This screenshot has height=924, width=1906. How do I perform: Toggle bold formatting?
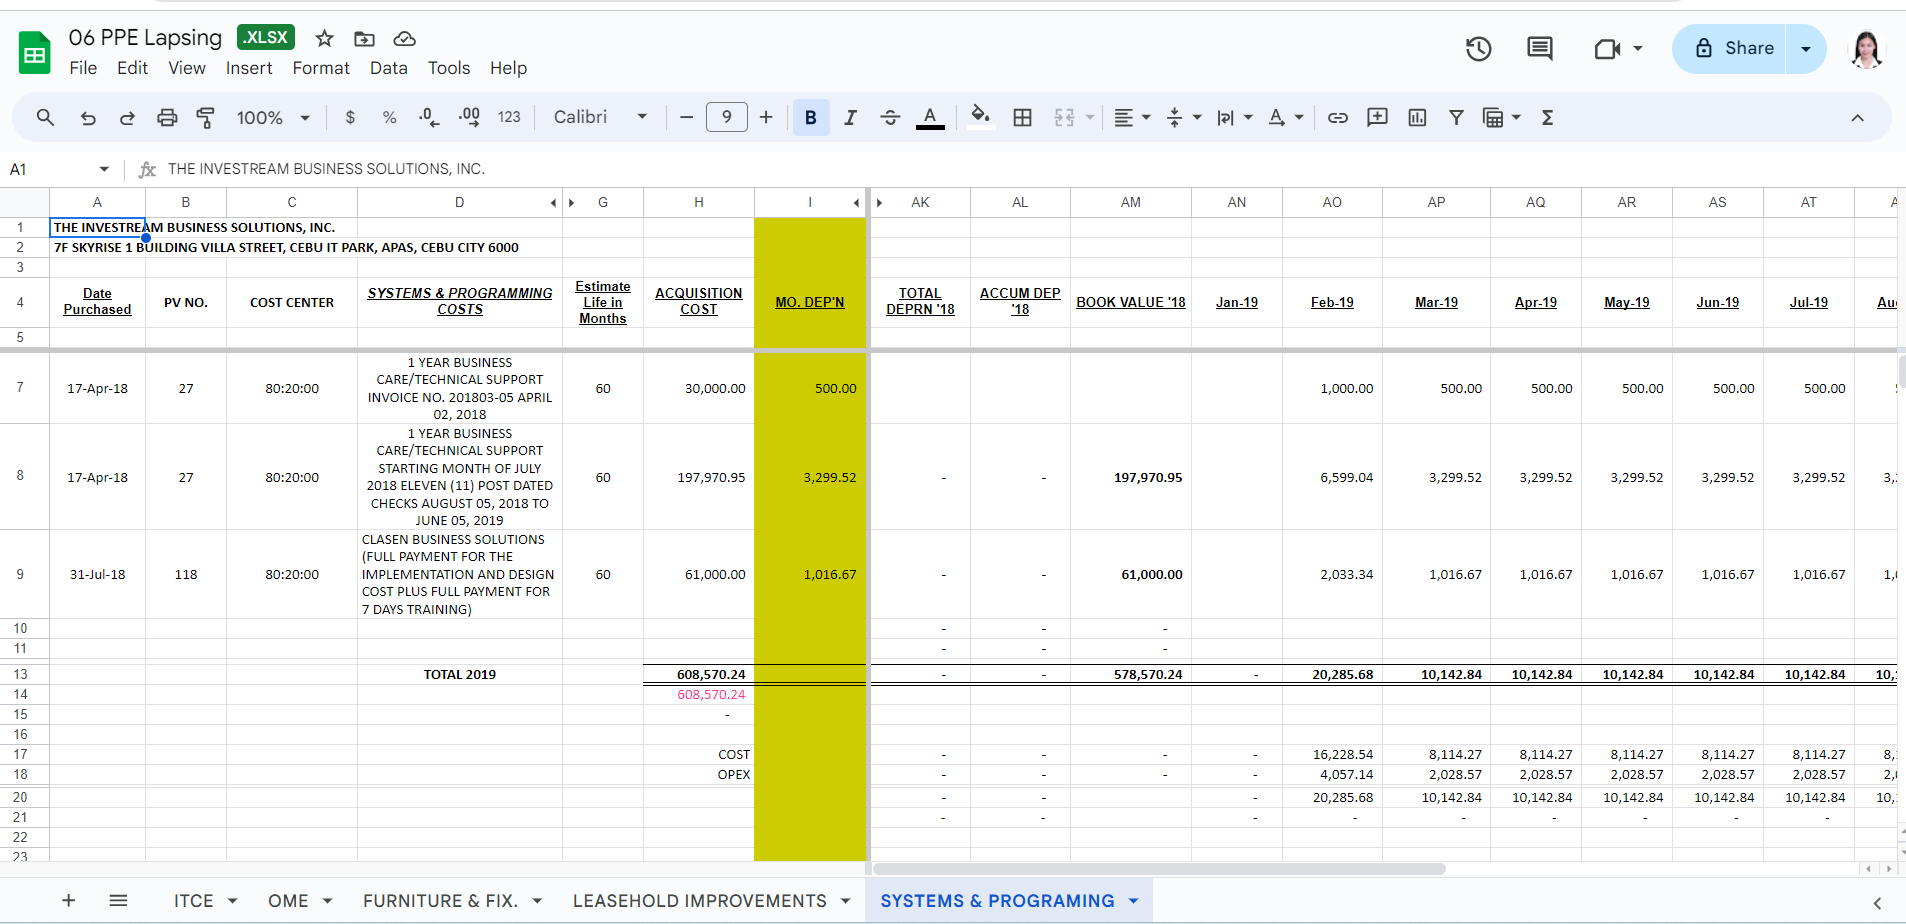[x=810, y=118]
